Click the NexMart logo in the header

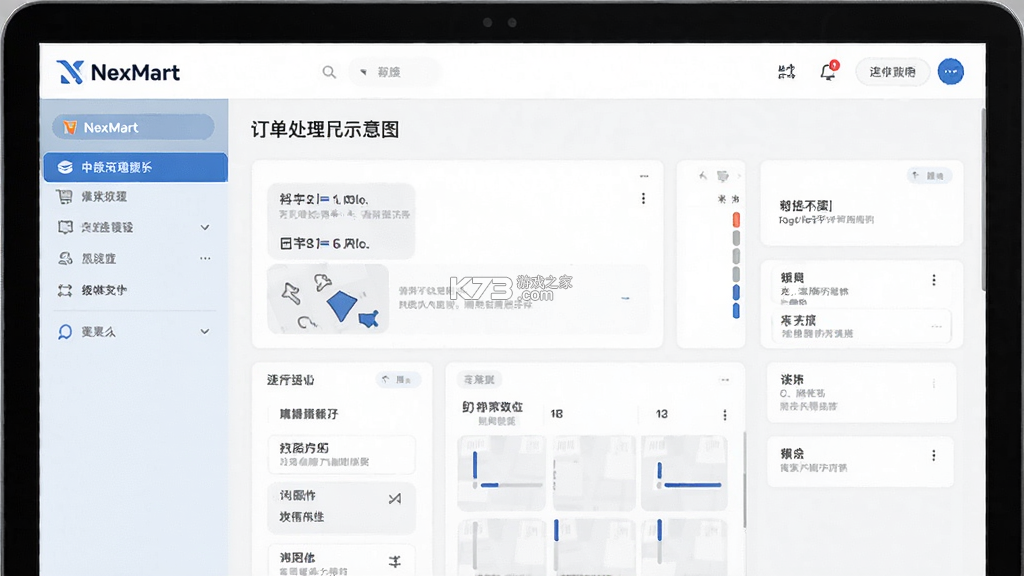coord(118,72)
